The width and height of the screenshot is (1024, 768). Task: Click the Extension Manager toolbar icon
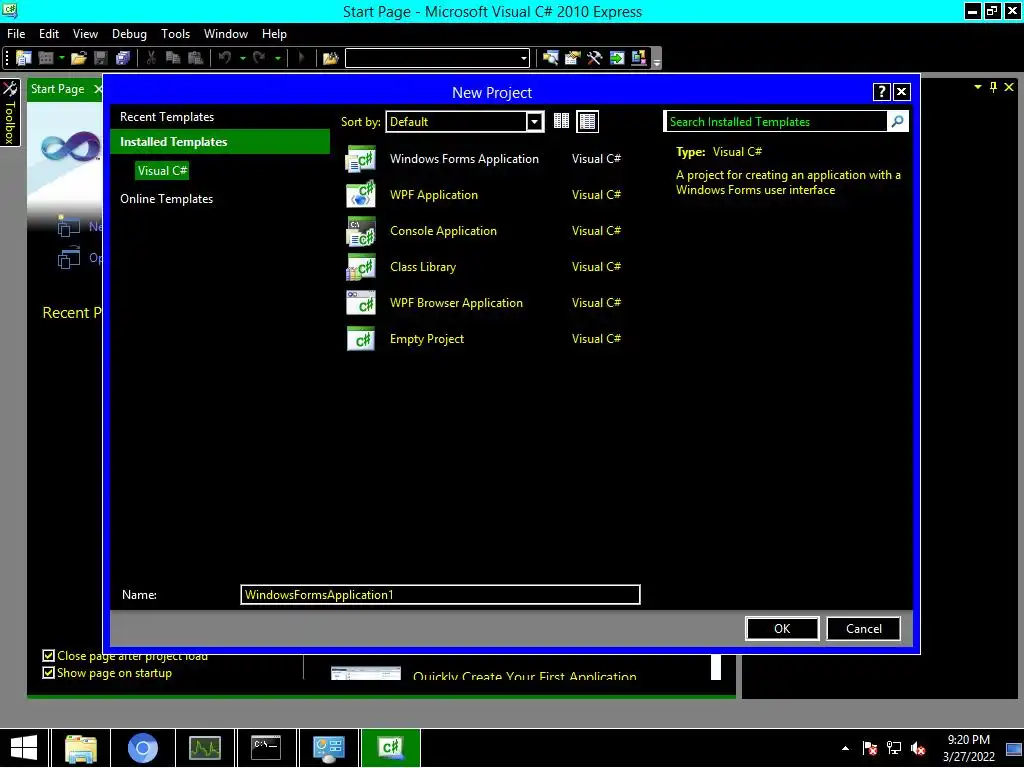click(639, 58)
